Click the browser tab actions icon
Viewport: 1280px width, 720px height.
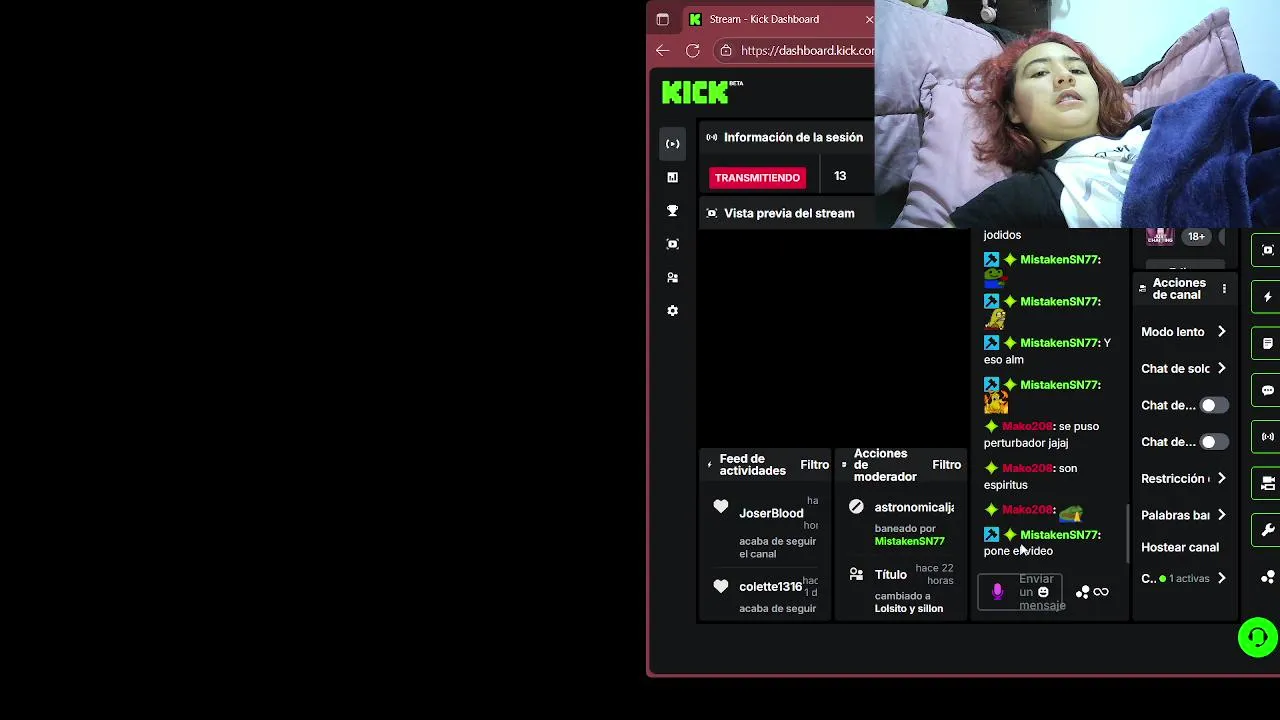[x=662, y=19]
